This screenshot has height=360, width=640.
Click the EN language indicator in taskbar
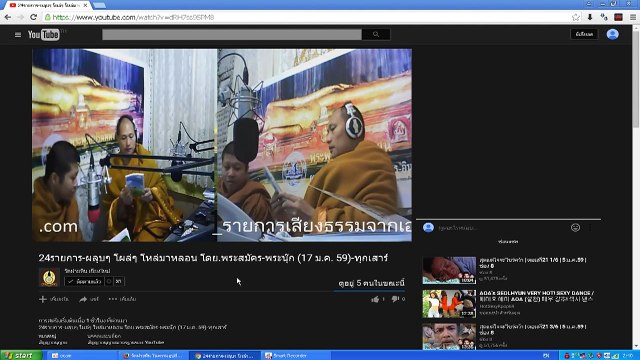point(546,356)
